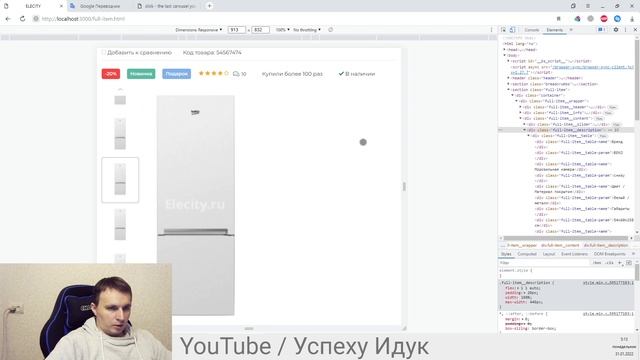Click the DevTools issues counter badge
This screenshot has height=360, width=640.
click(x=601, y=30)
